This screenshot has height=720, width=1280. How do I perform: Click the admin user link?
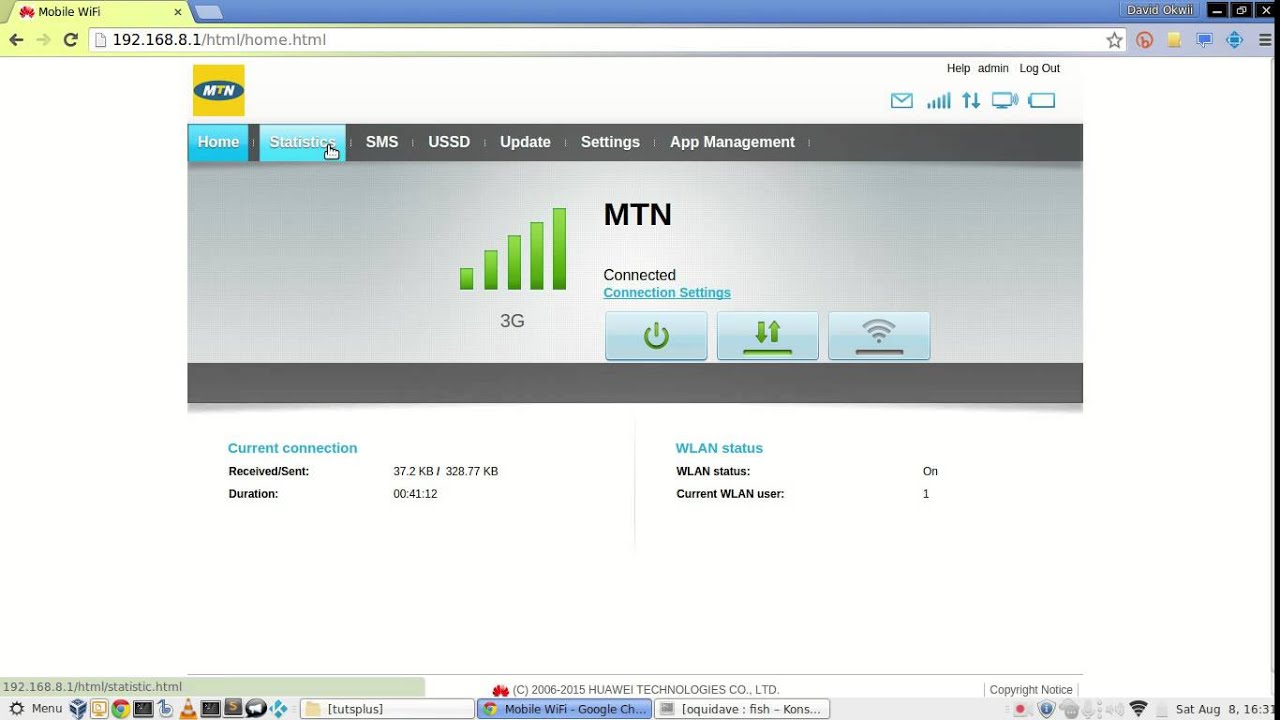(993, 68)
